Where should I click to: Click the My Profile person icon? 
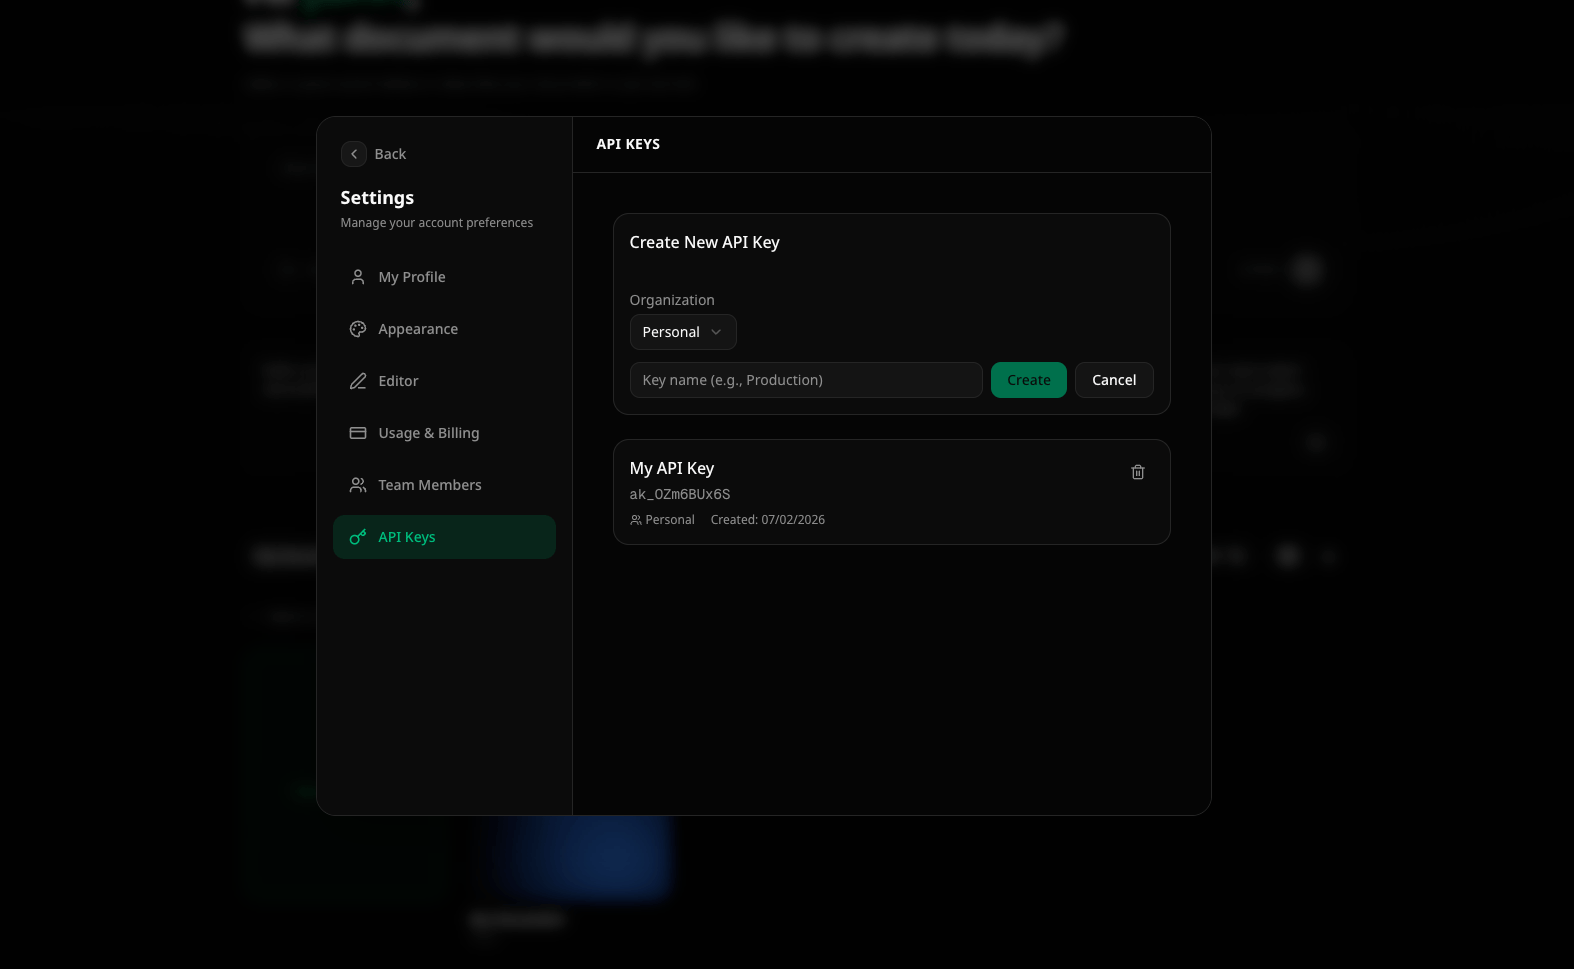358,277
